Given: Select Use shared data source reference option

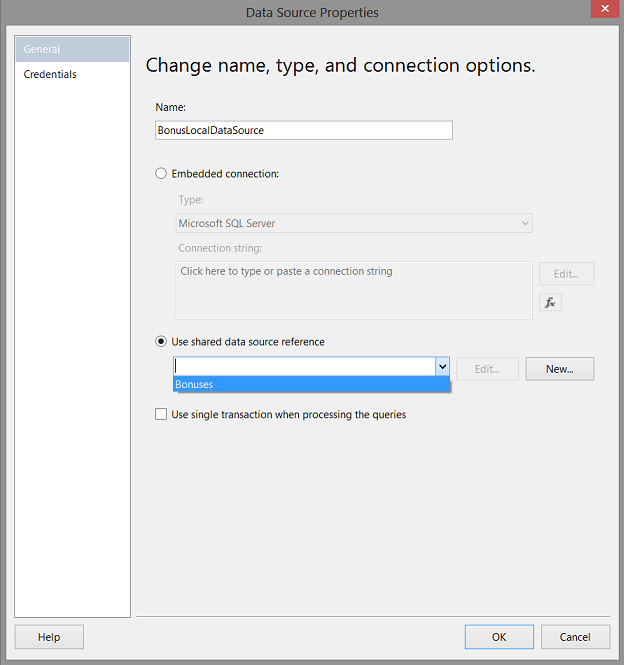Looking at the screenshot, I should [161, 342].
